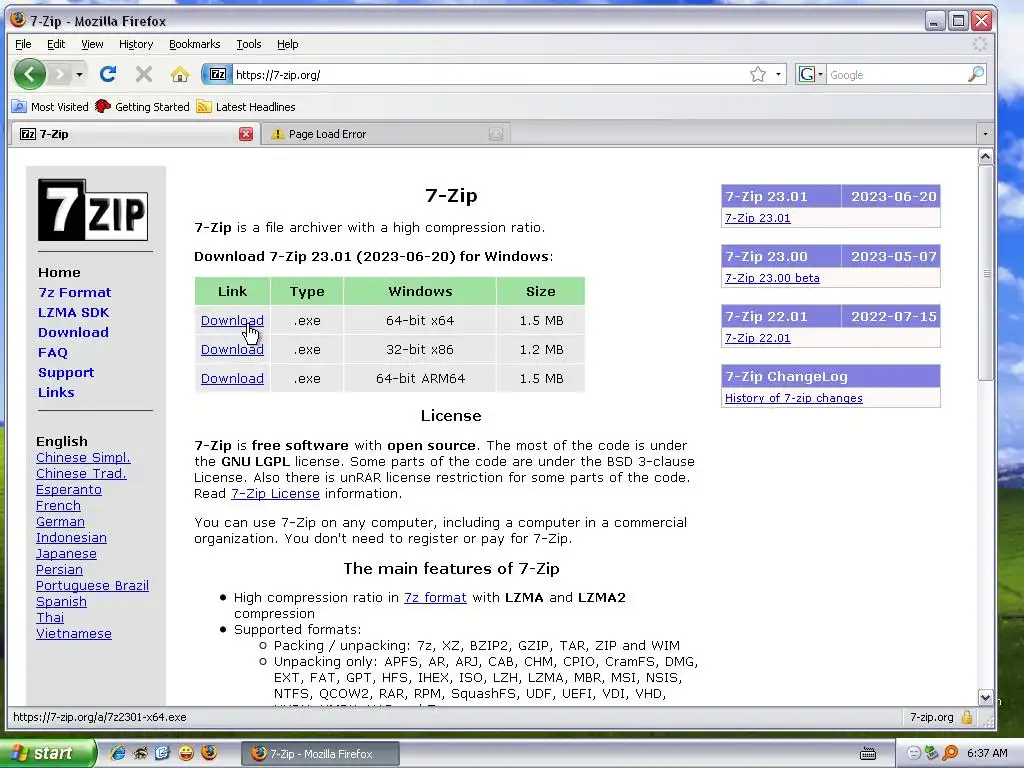Open the Getting Started bookmark
The height and width of the screenshot is (768, 1024).
[x=142, y=106]
